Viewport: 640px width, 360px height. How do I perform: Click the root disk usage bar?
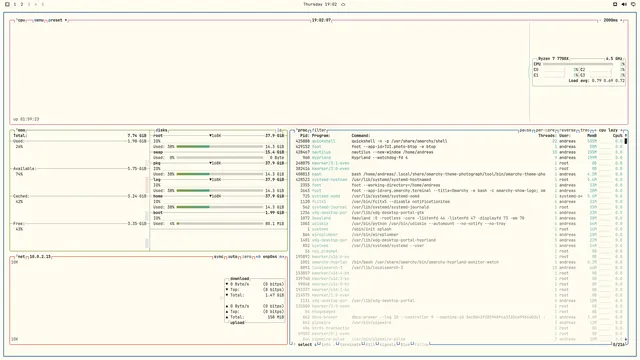(x=220, y=147)
